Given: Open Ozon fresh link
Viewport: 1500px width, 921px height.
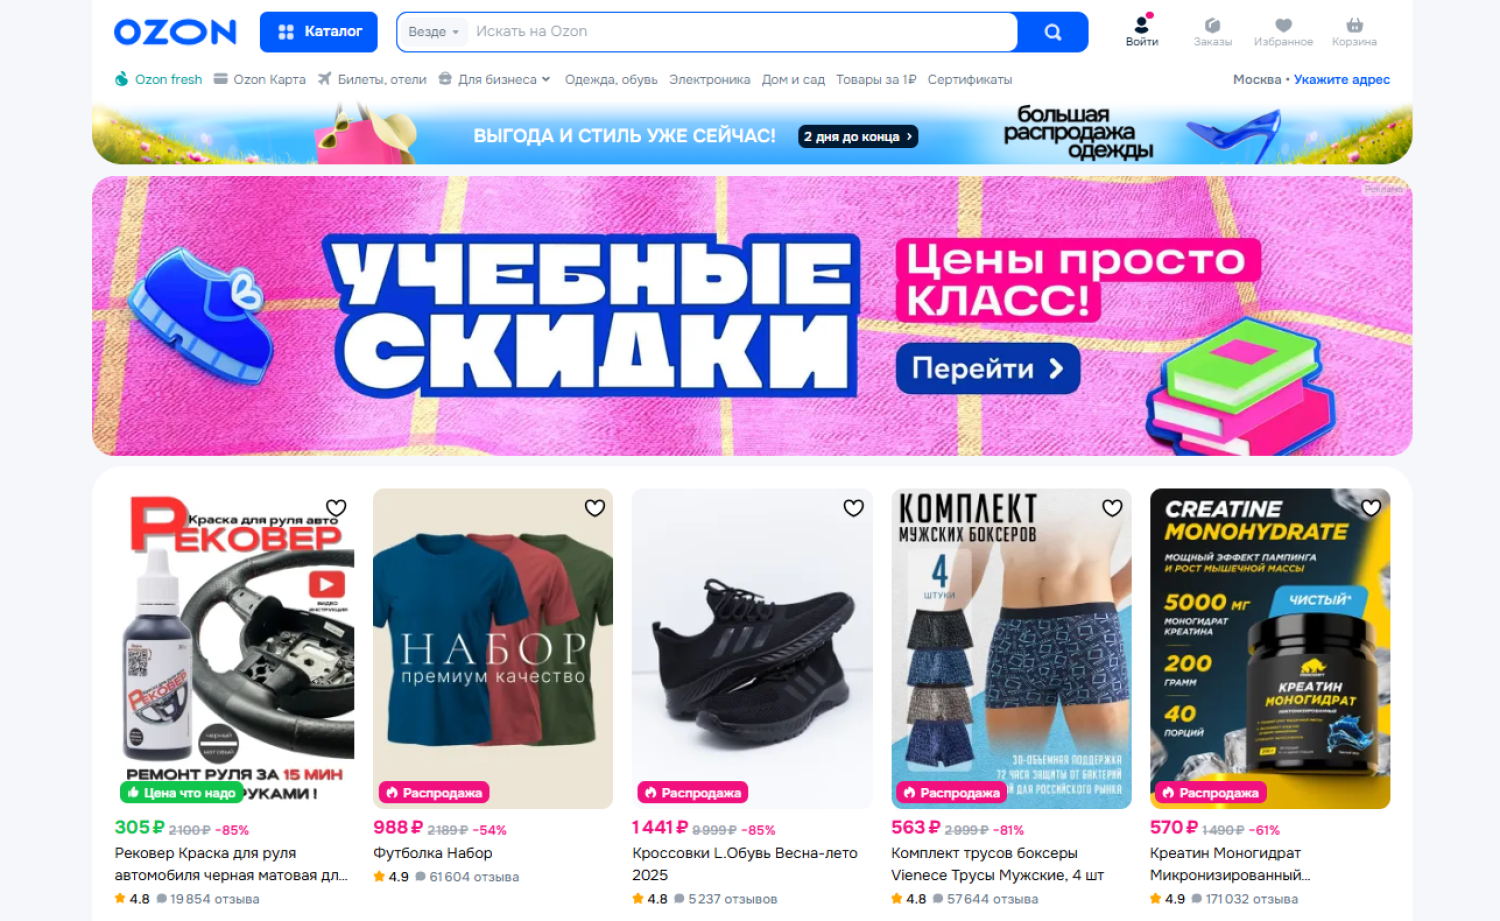Looking at the screenshot, I should coord(158,79).
